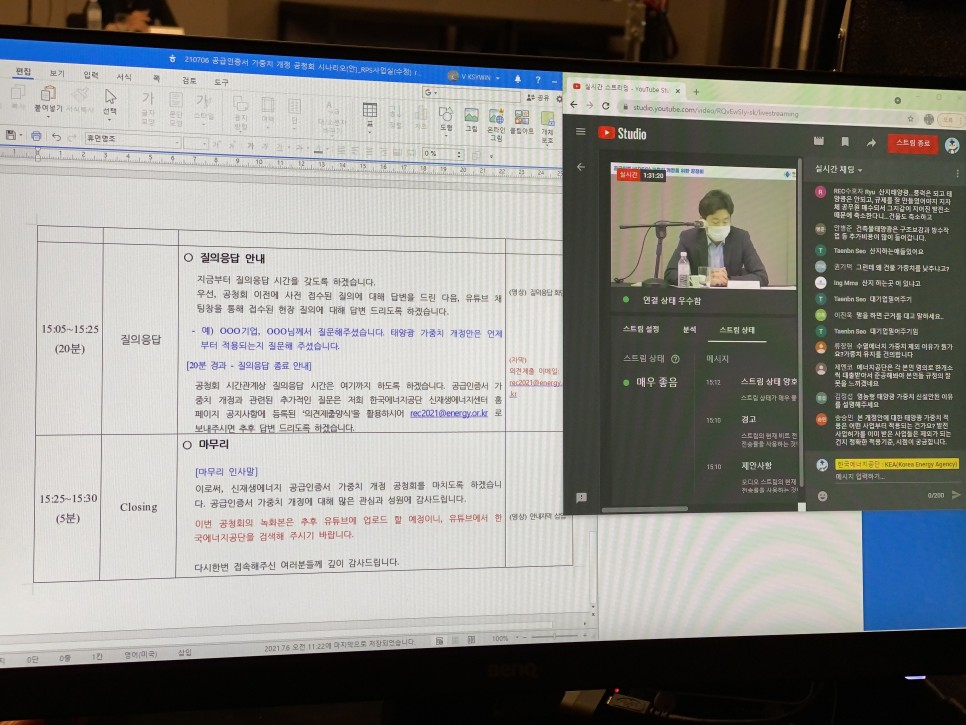Click Object Protect (개체 보호) icon
966x725 pixels.
pyautogui.click(x=547, y=118)
